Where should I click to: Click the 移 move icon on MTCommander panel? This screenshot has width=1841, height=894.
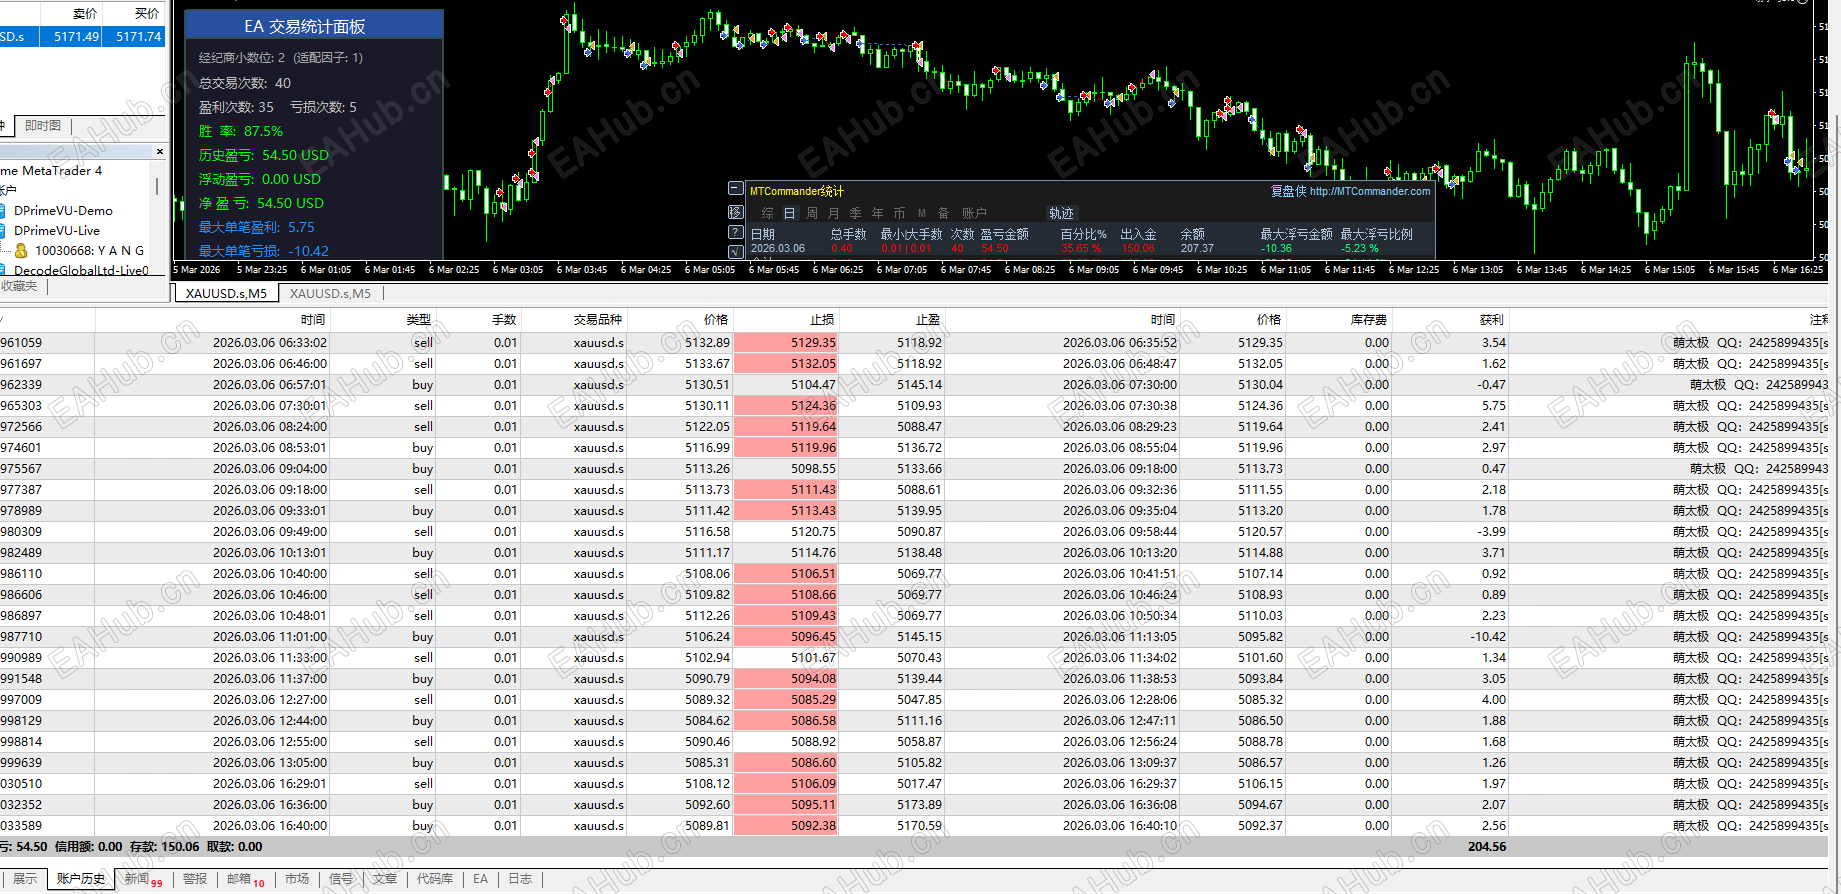pos(736,212)
